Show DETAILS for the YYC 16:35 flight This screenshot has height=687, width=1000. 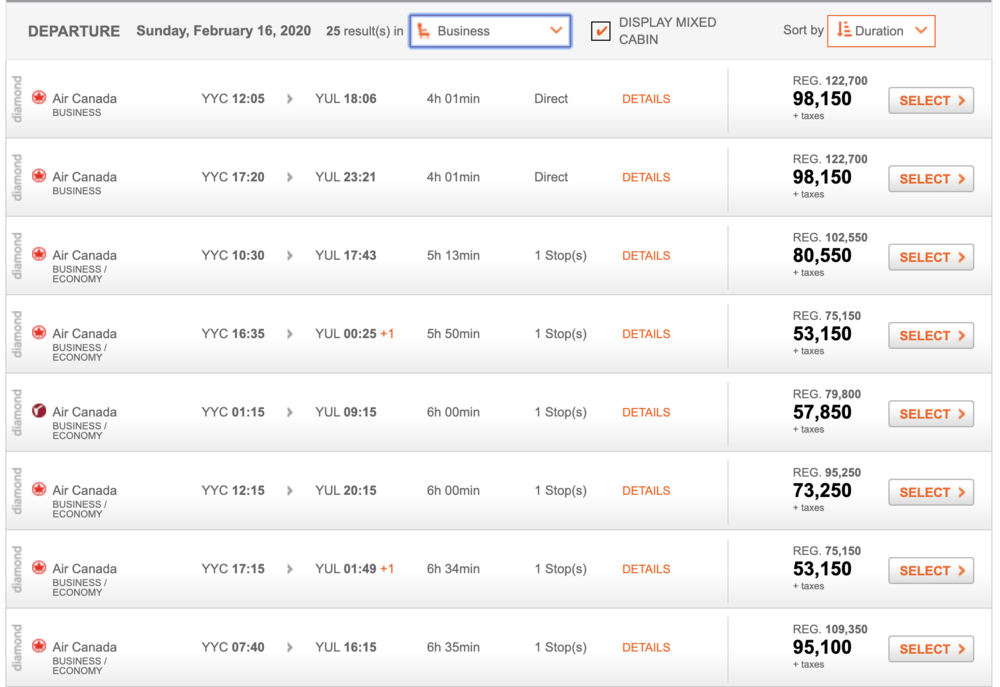click(x=646, y=334)
